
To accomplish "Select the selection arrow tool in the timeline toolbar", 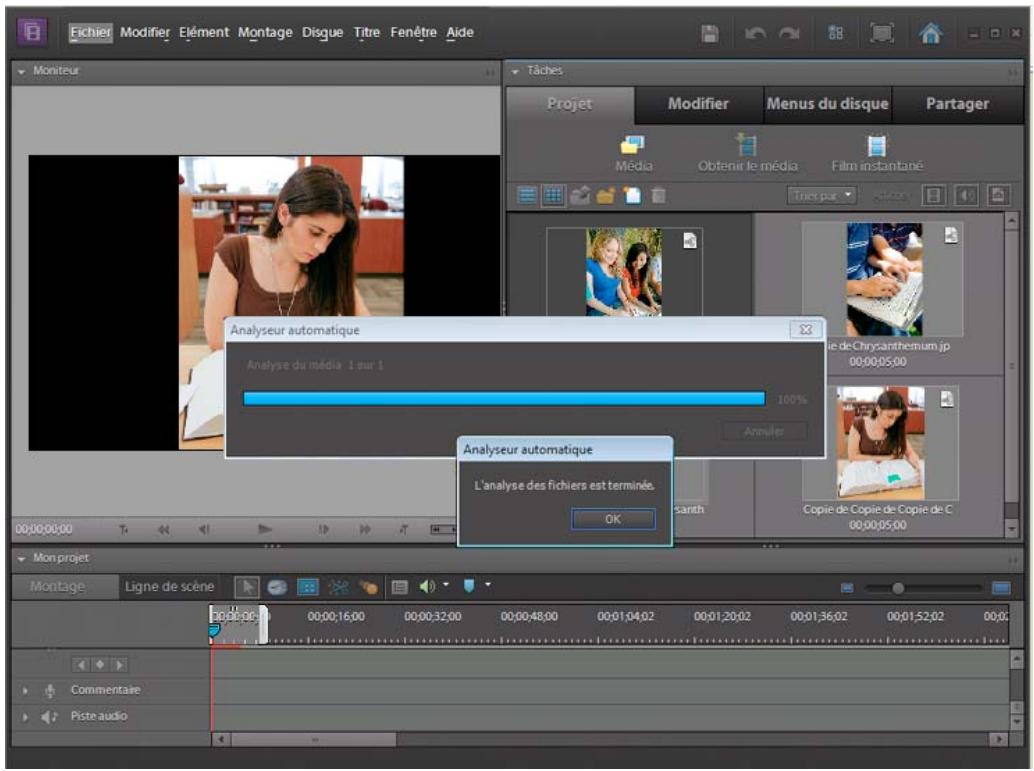I will tap(247, 584).
